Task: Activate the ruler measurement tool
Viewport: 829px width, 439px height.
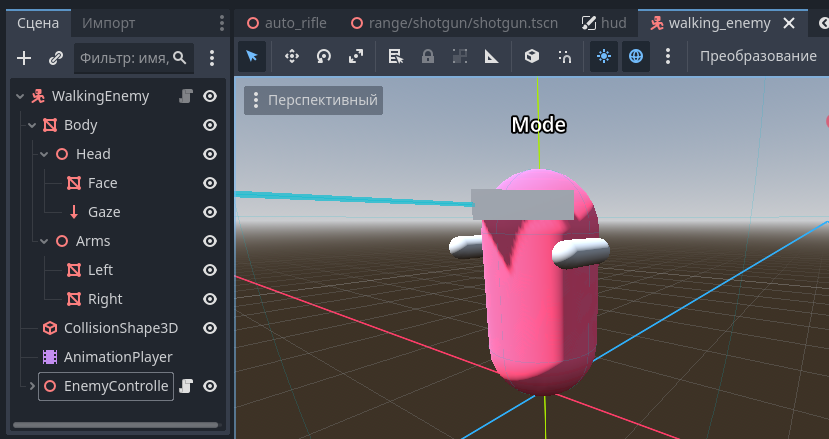Action: [491, 57]
